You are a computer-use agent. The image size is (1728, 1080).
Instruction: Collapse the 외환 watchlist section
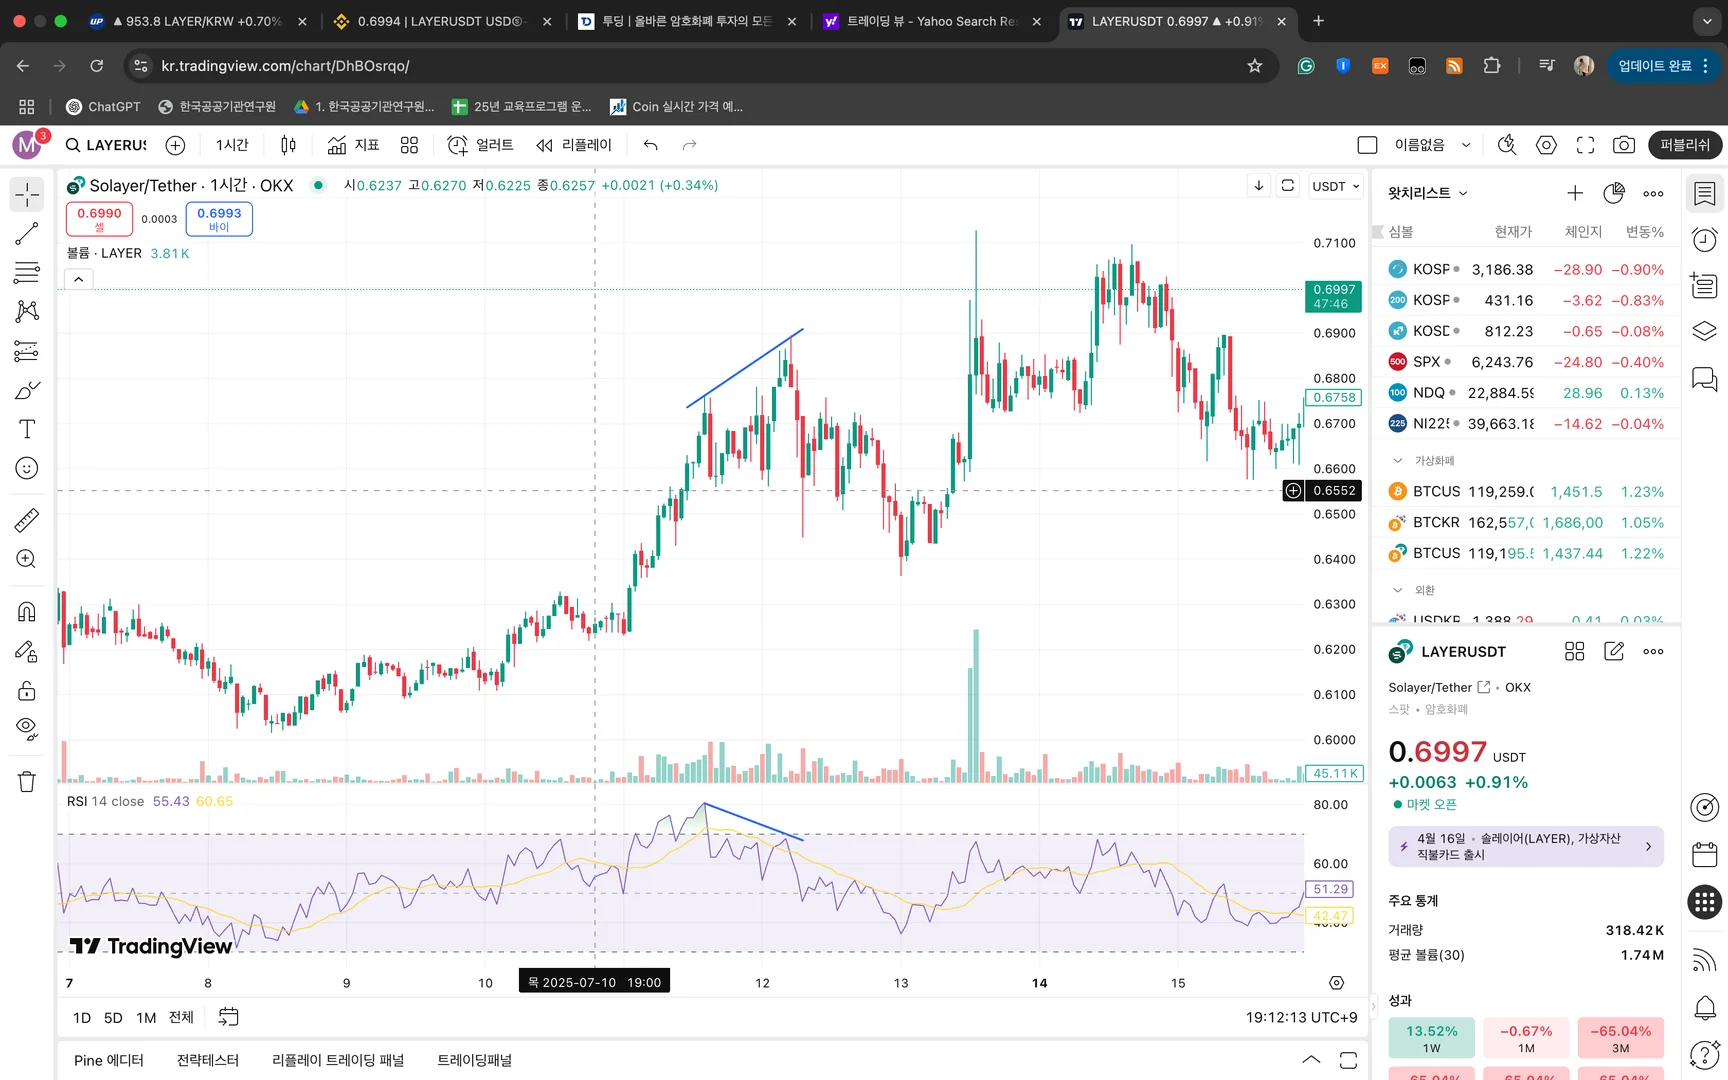tap(1398, 590)
